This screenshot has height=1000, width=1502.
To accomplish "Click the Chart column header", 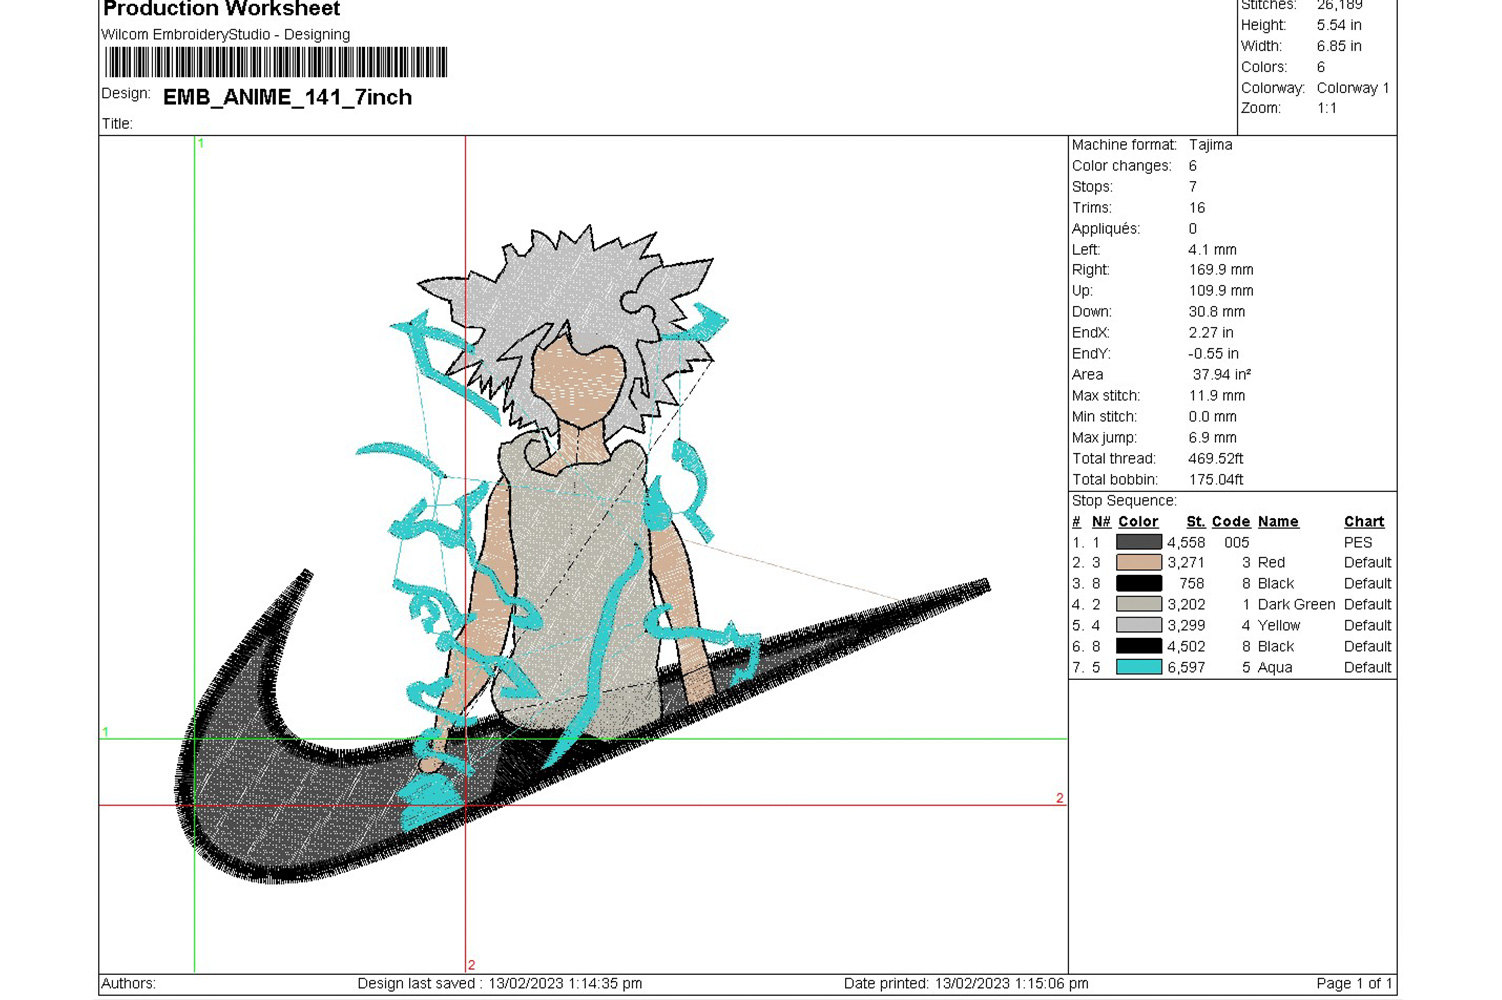I will (x=1363, y=522).
